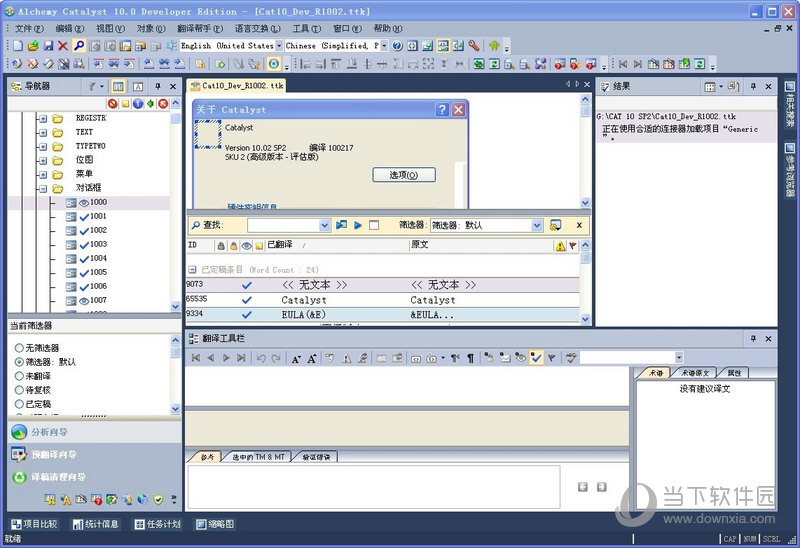This screenshot has width=800, height=548.
Task: Run the search with the blue play icon
Action: coord(358,225)
